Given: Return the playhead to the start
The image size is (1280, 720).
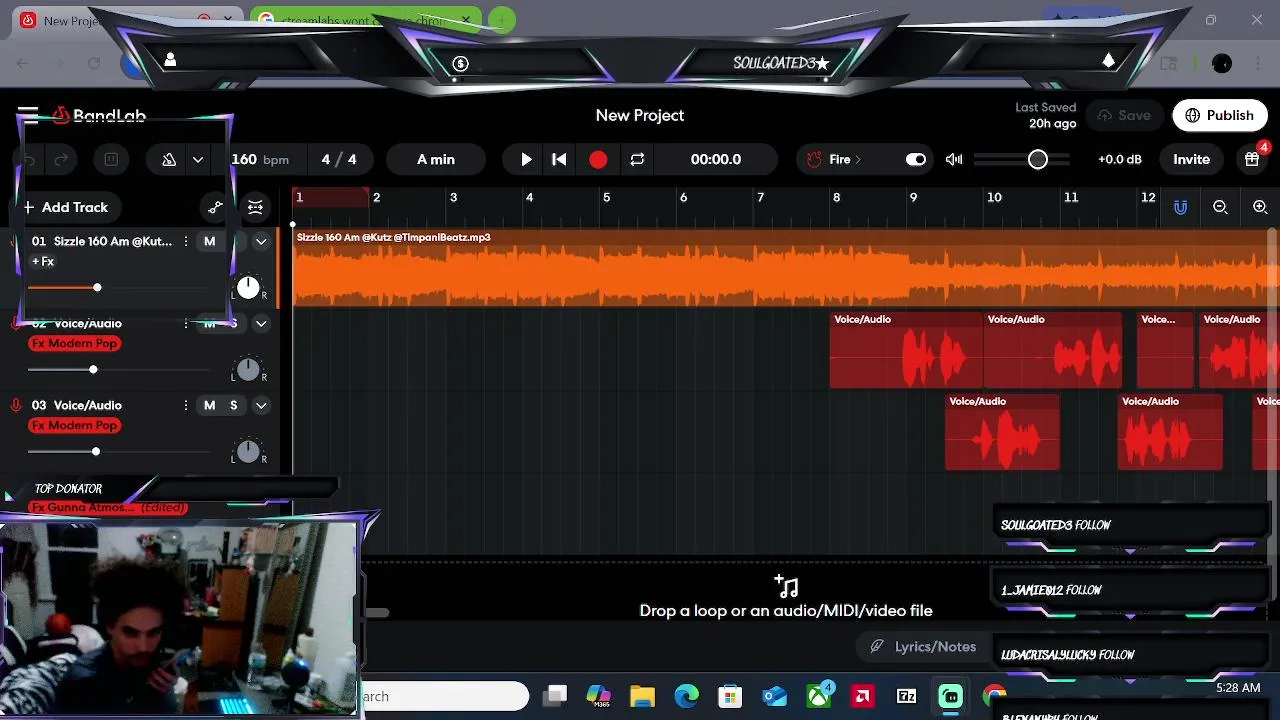Looking at the screenshot, I should pos(559,159).
